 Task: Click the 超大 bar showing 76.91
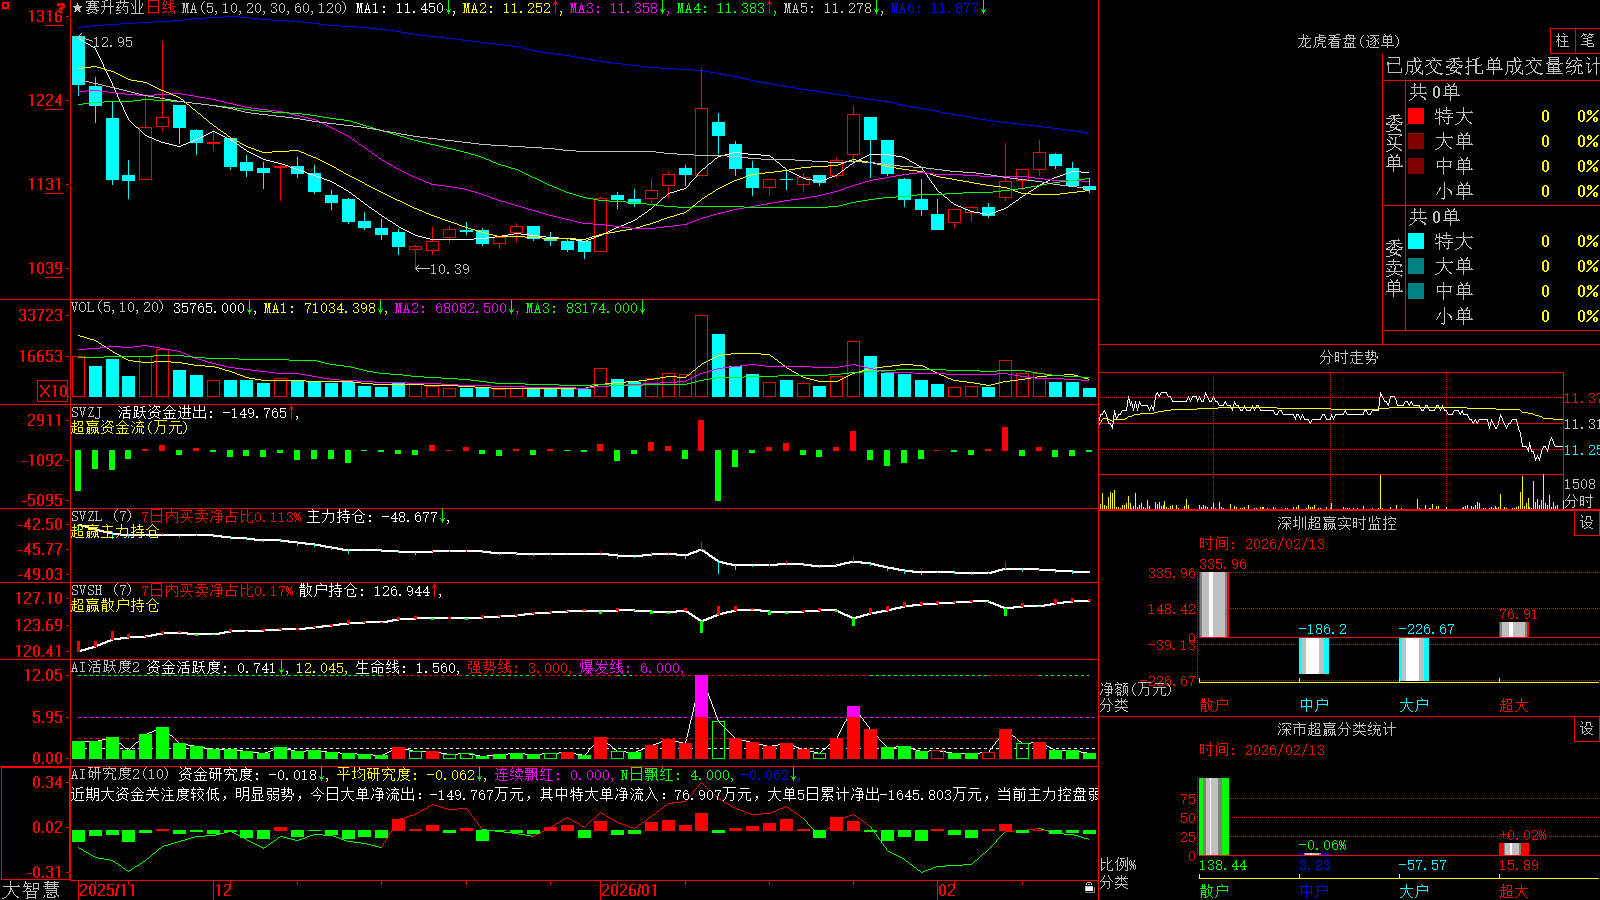coord(1514,629)
